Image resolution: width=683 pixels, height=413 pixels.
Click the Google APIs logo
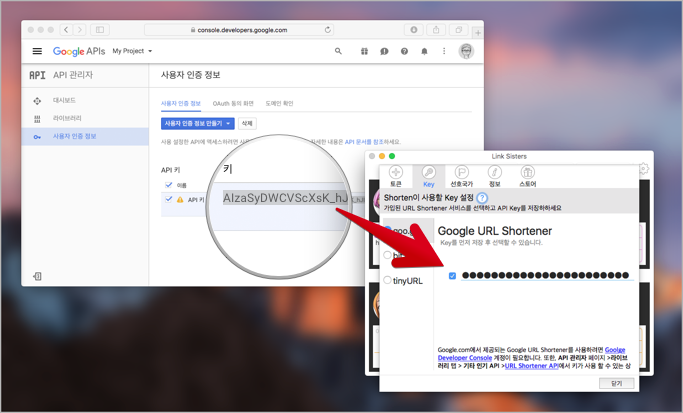(x=79, y=51)
